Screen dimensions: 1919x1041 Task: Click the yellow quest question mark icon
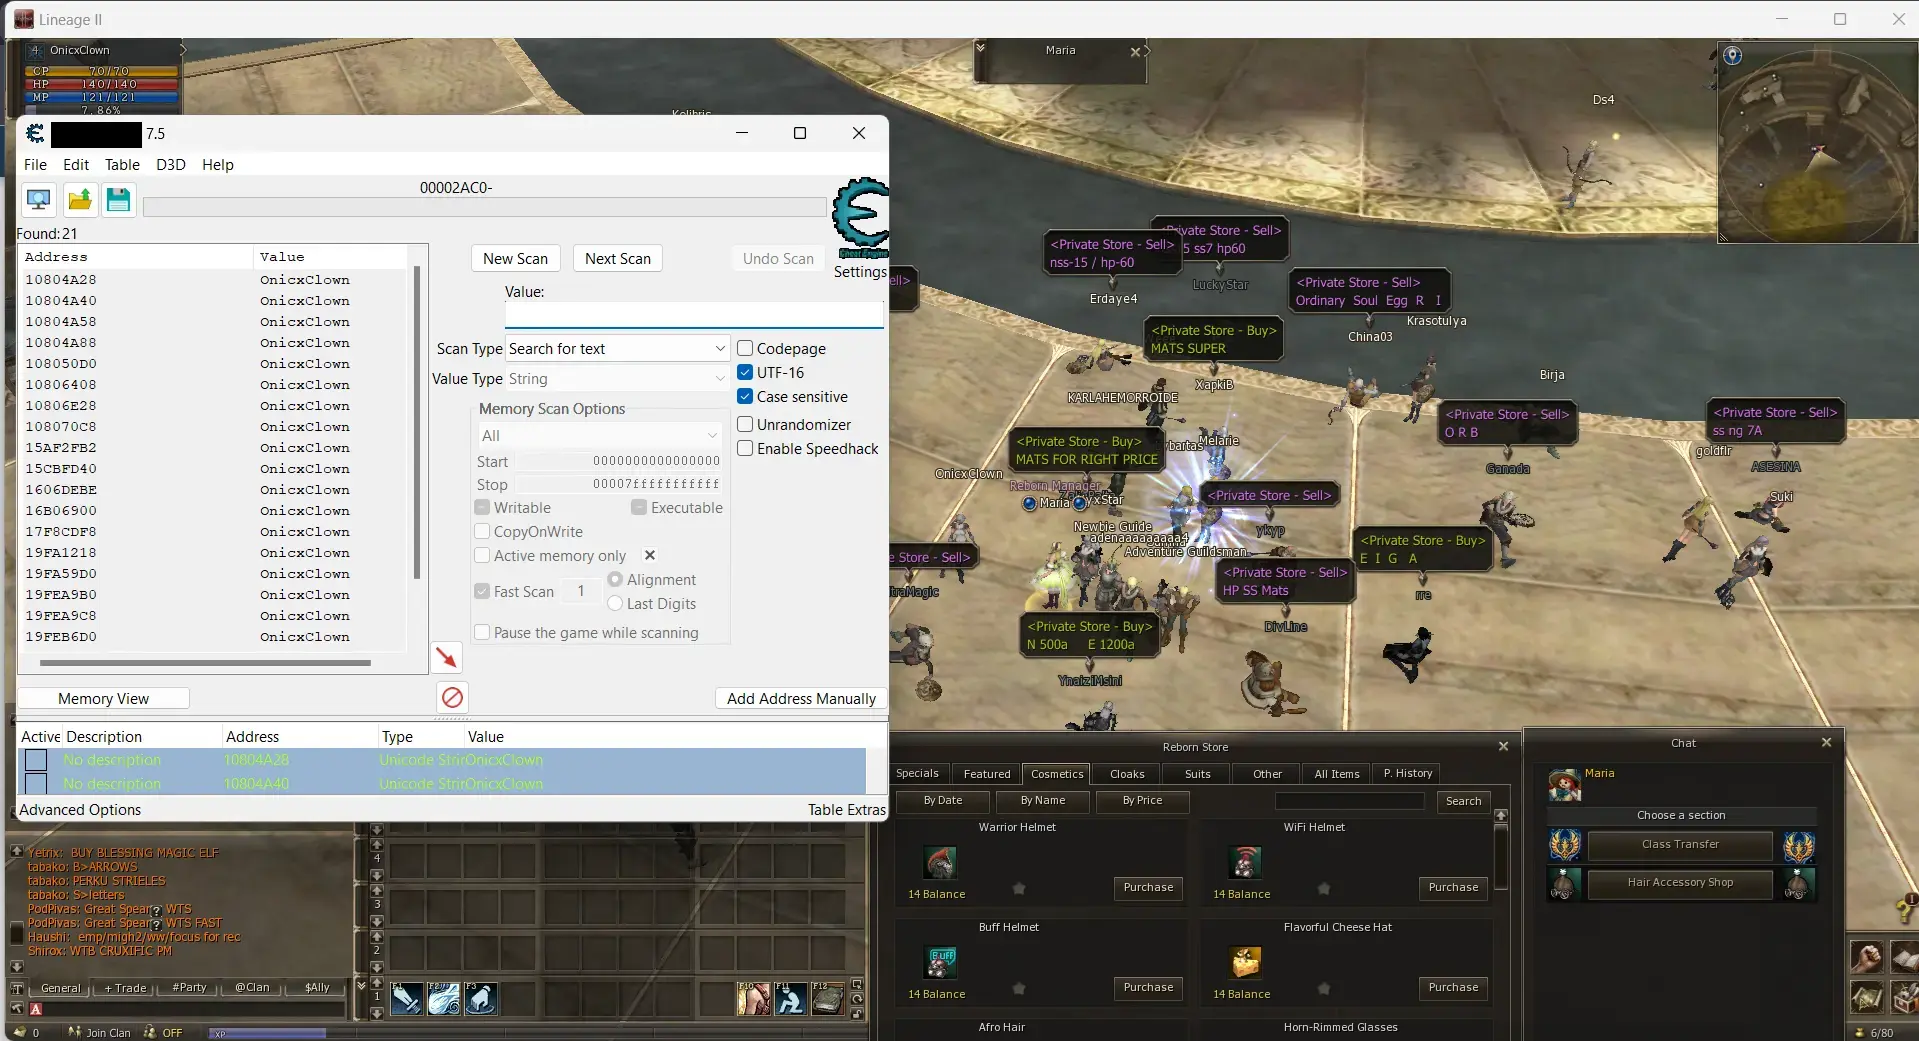[x=1906, y=911]
